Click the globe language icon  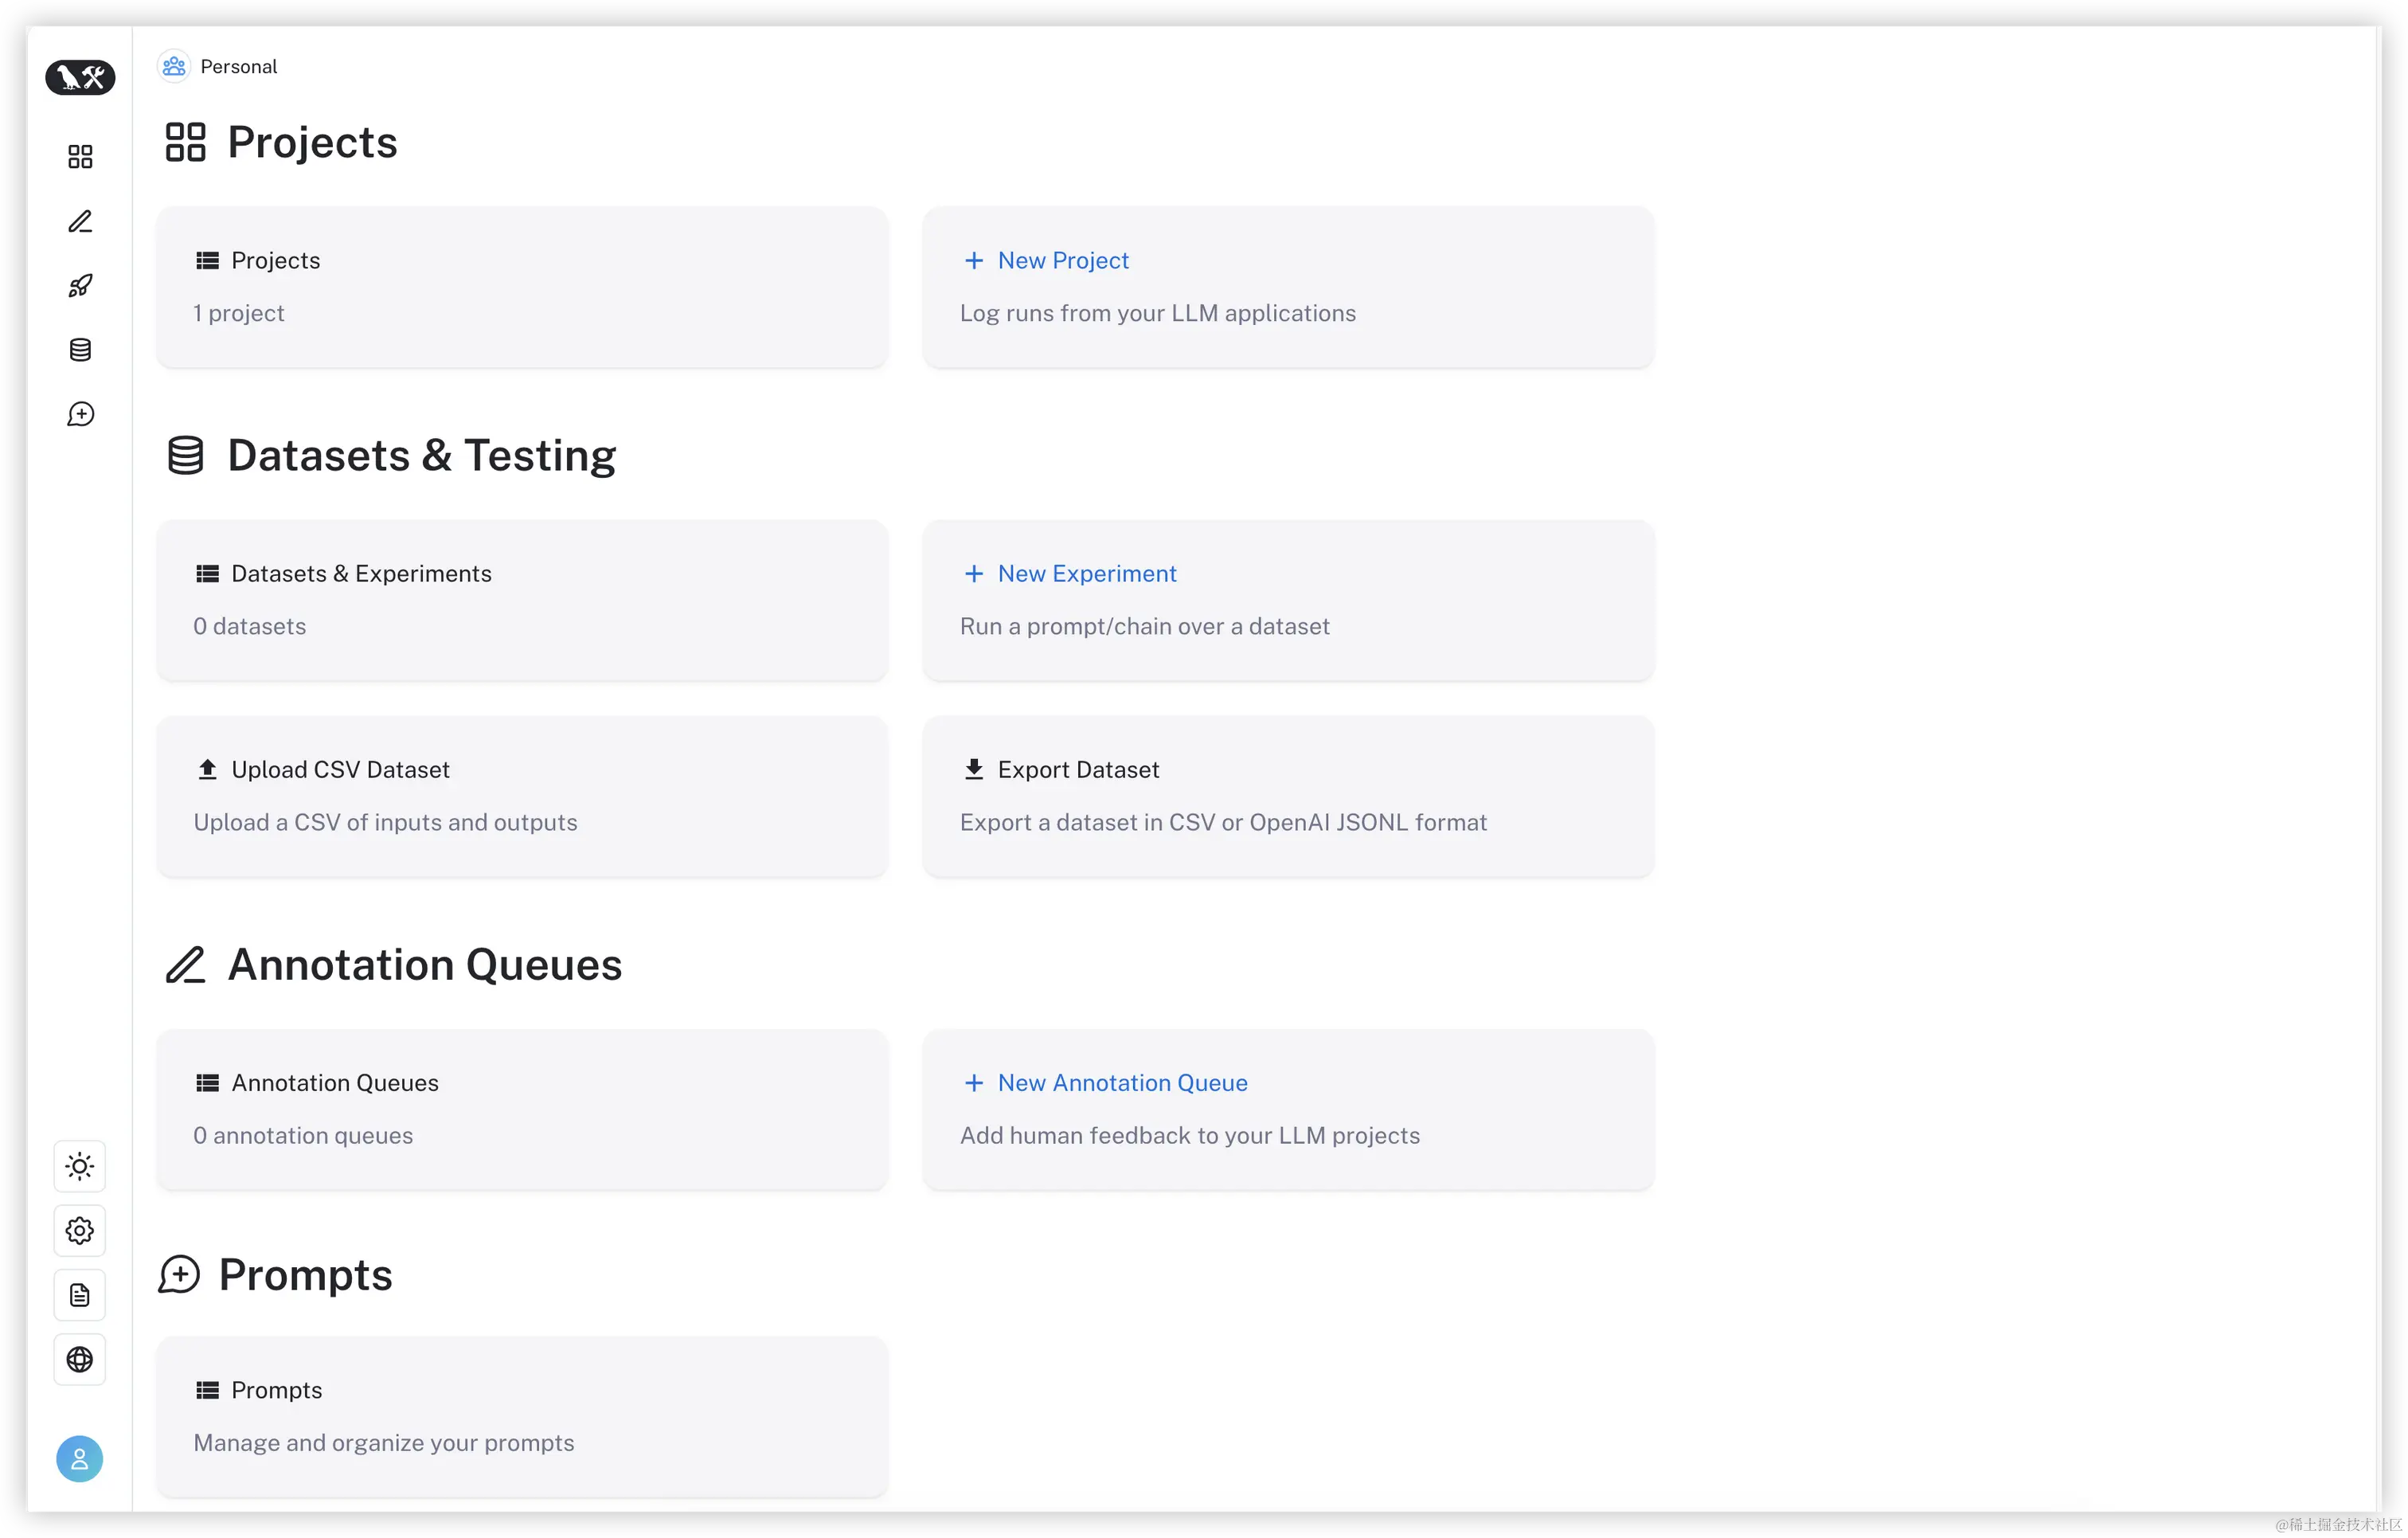[x=80, y=1360]
